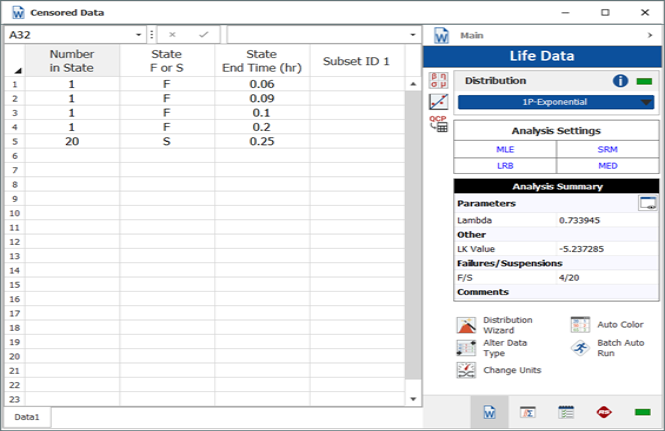The height and width of the screenshot is (431, 665).
Task: Click the State End Time column header
Action: (x=262, y=61)
